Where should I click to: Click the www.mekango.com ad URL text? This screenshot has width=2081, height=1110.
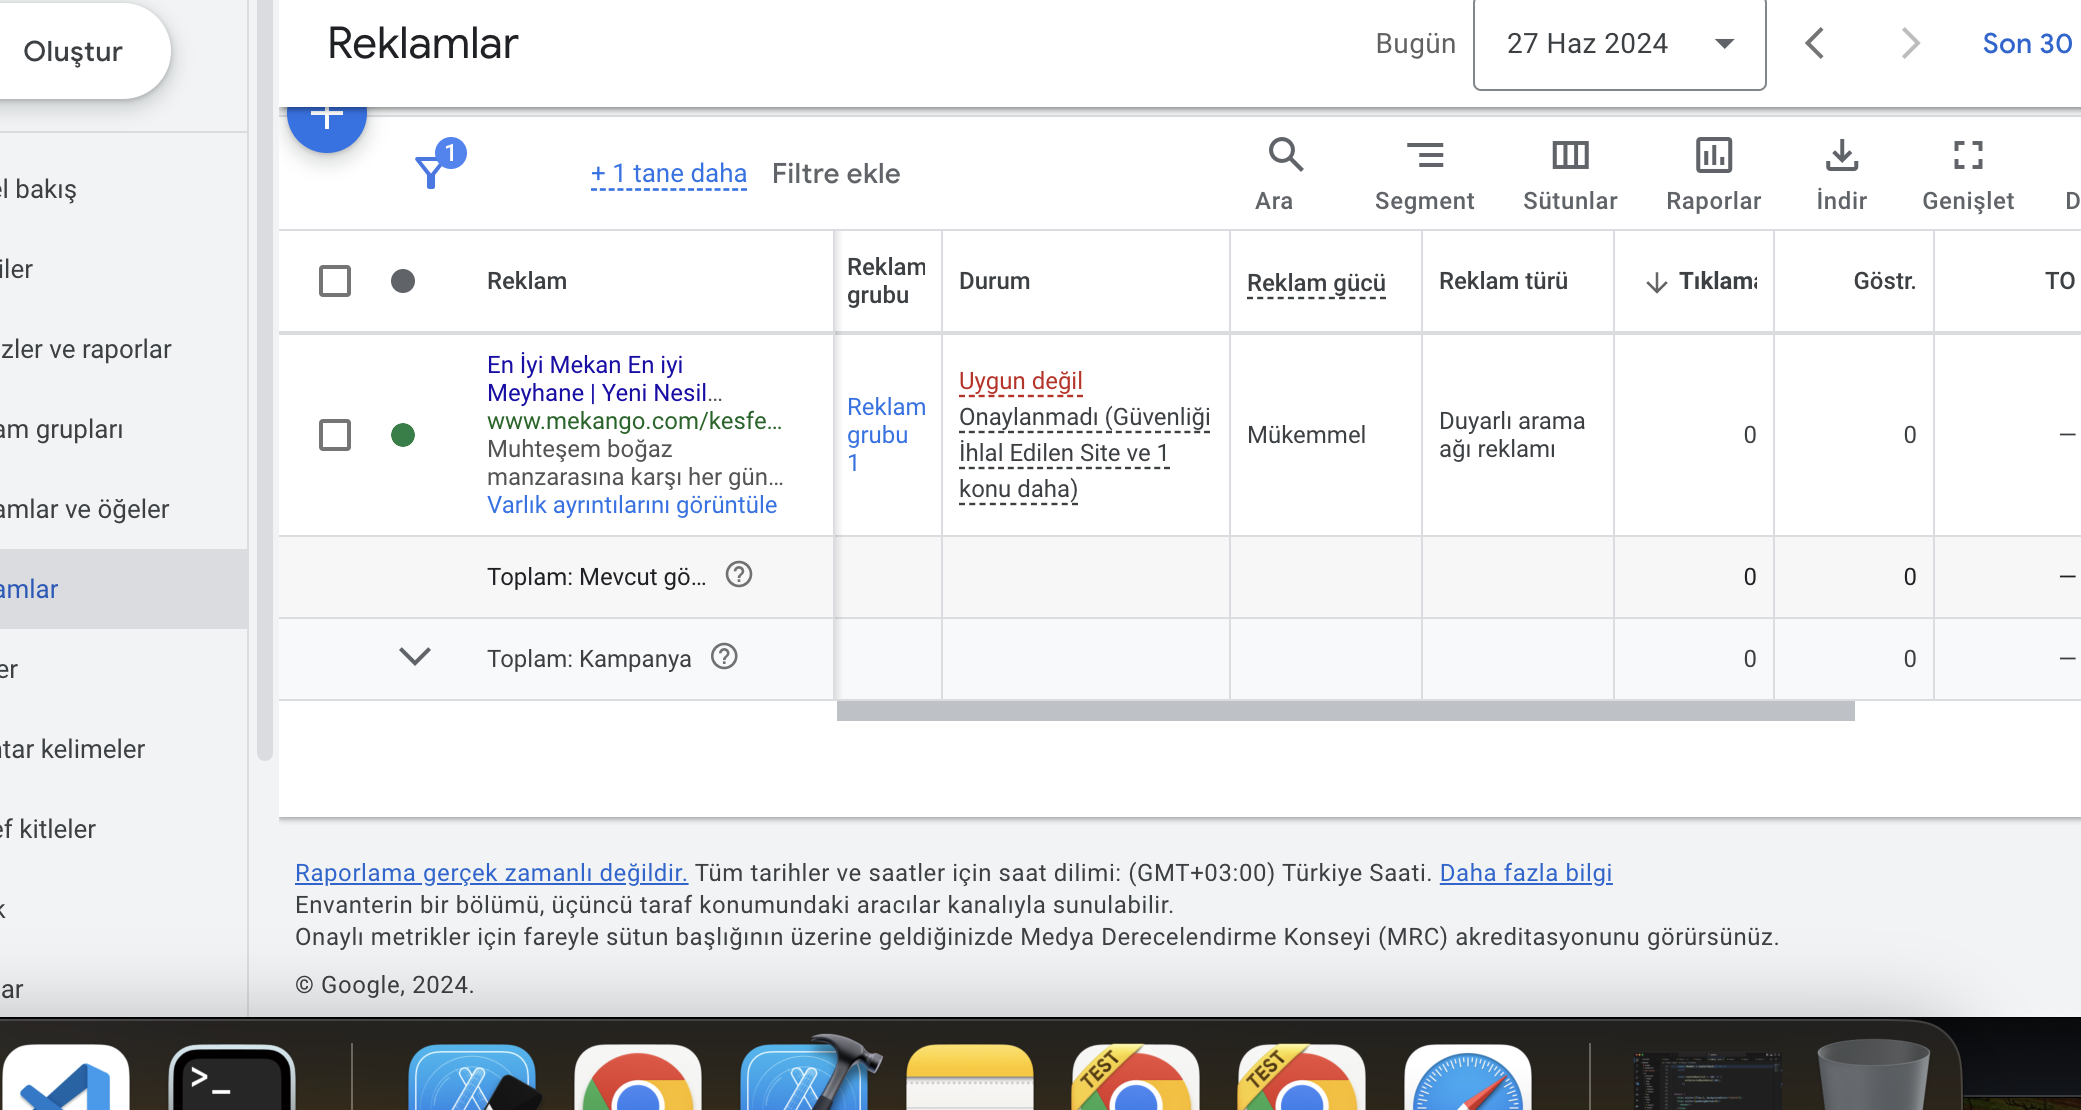(x=635, y=421)
